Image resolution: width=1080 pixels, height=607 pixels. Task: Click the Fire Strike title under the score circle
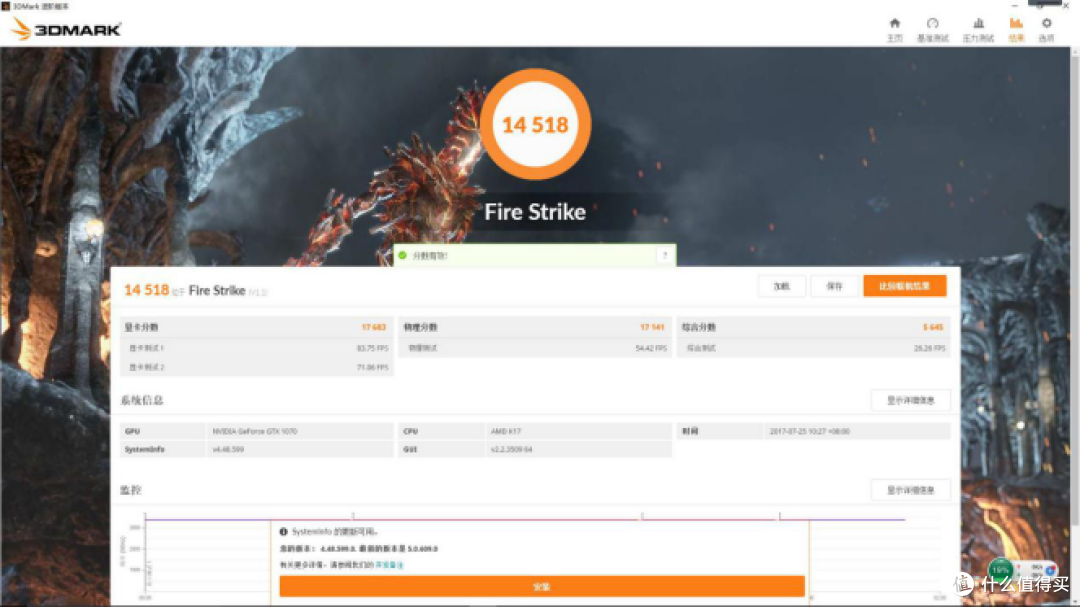[x=535, y=212]
